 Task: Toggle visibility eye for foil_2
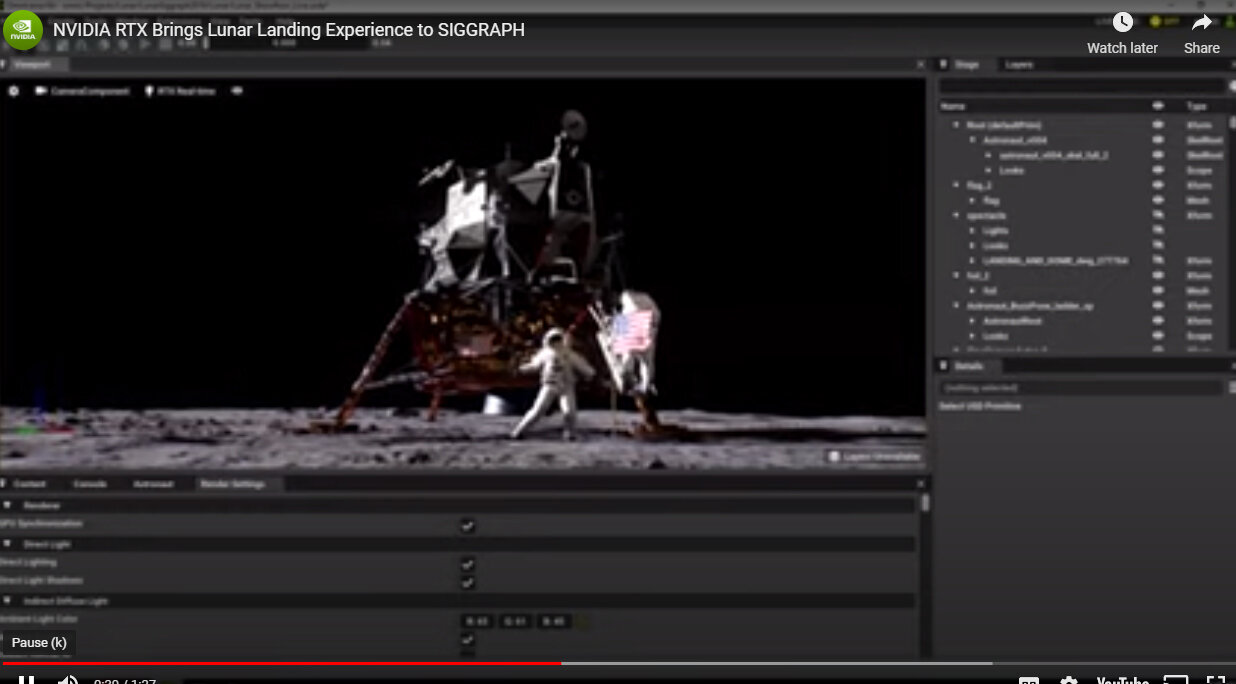[1159, 275]
